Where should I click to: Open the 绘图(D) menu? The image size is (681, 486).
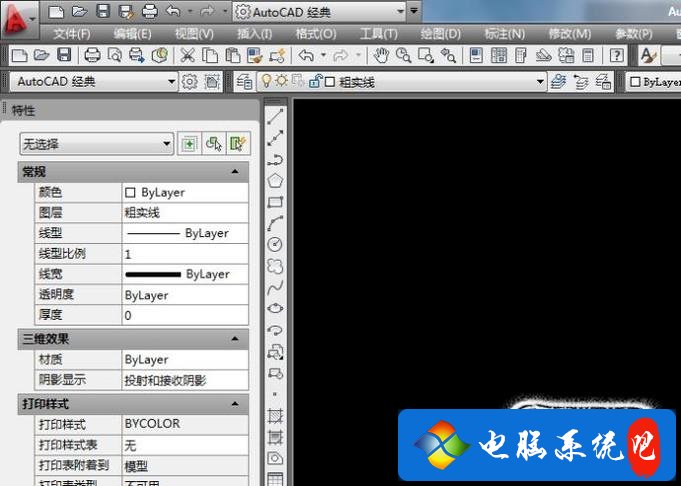[x=440, y=34]
